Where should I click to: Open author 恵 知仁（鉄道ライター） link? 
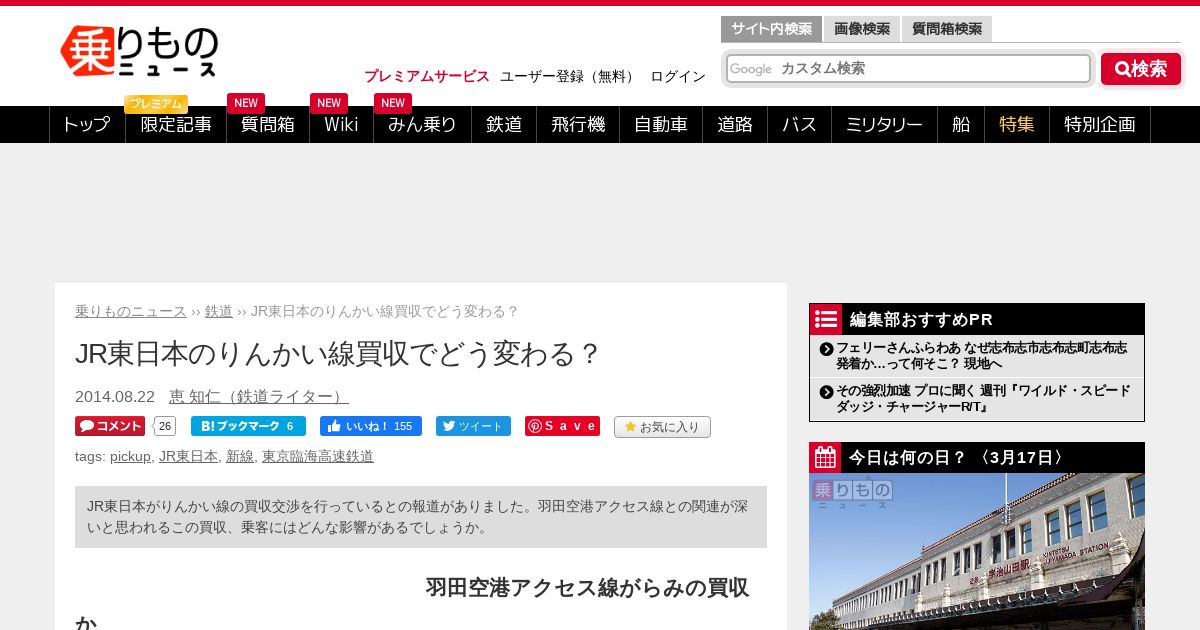(259, 396)
